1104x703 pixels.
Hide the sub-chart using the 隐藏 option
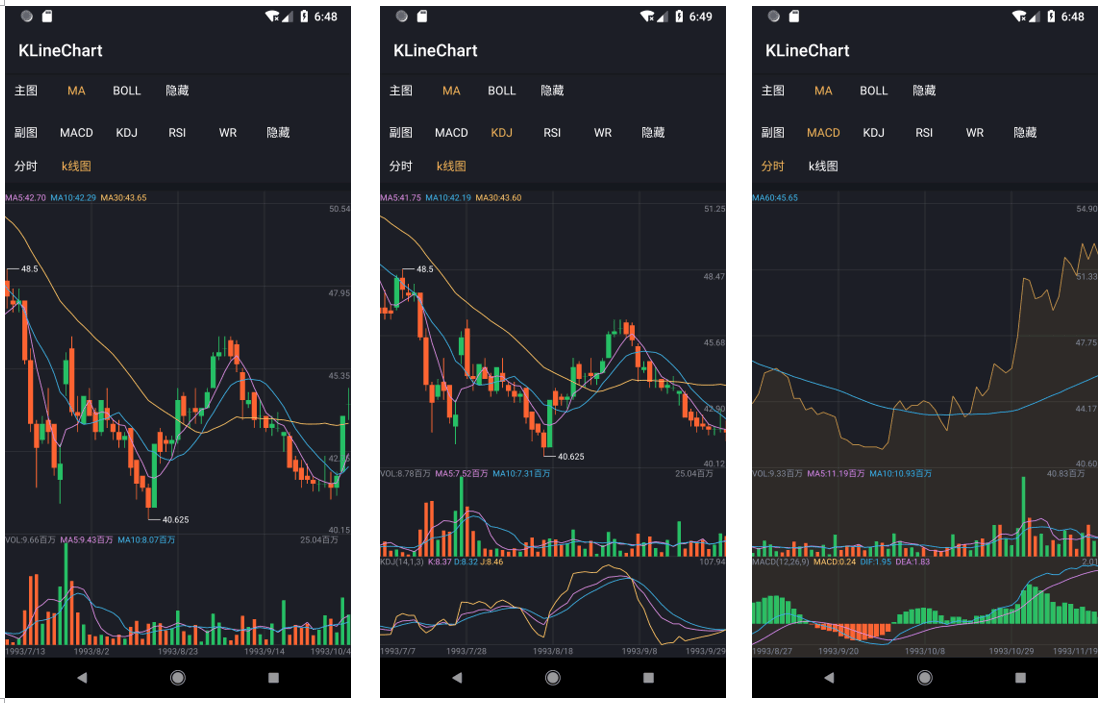point(279,132)
